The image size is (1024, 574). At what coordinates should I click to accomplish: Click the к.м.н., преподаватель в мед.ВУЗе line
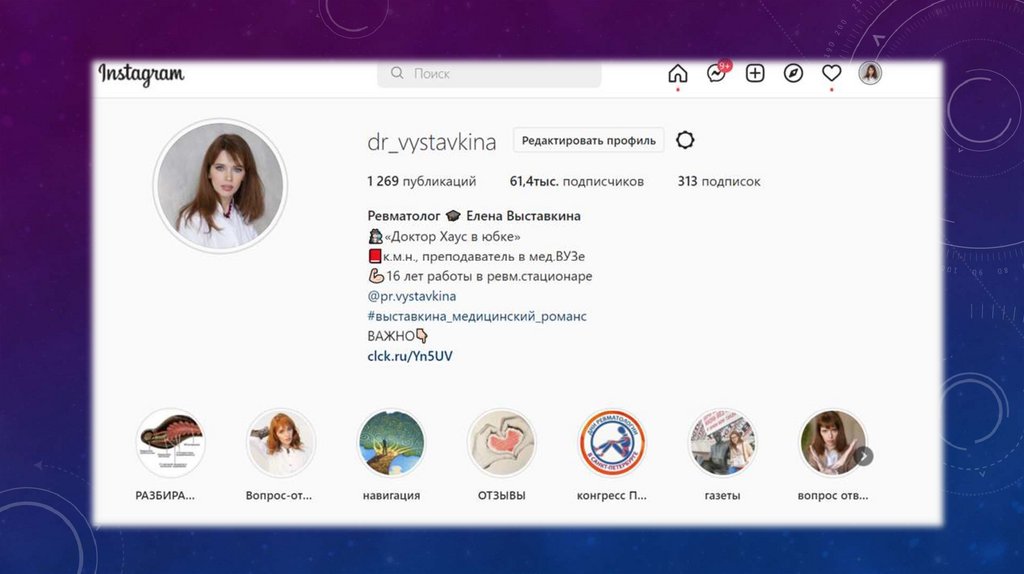476,256
